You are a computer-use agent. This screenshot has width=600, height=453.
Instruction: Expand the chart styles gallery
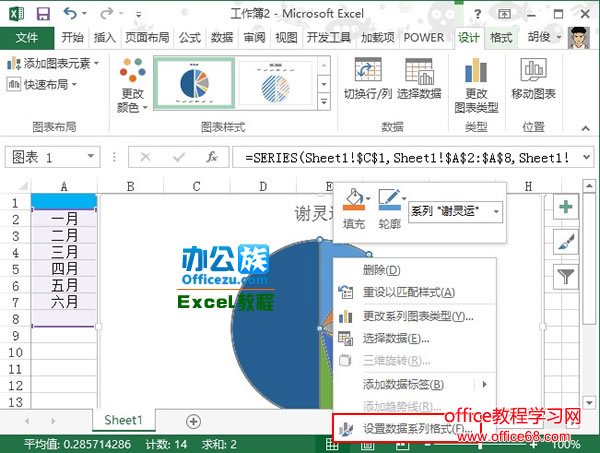click(x=324, y=103)
